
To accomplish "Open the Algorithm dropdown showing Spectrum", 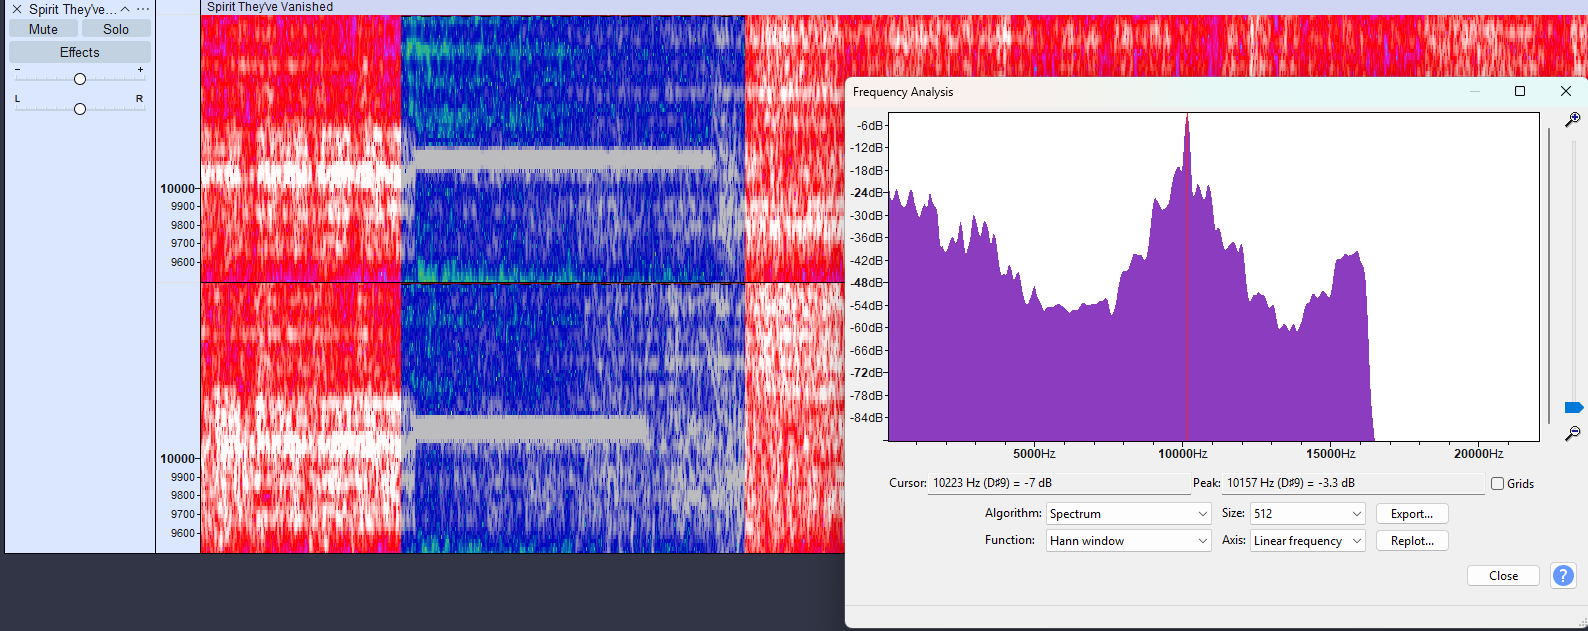I will click(x=1128, y=514).
